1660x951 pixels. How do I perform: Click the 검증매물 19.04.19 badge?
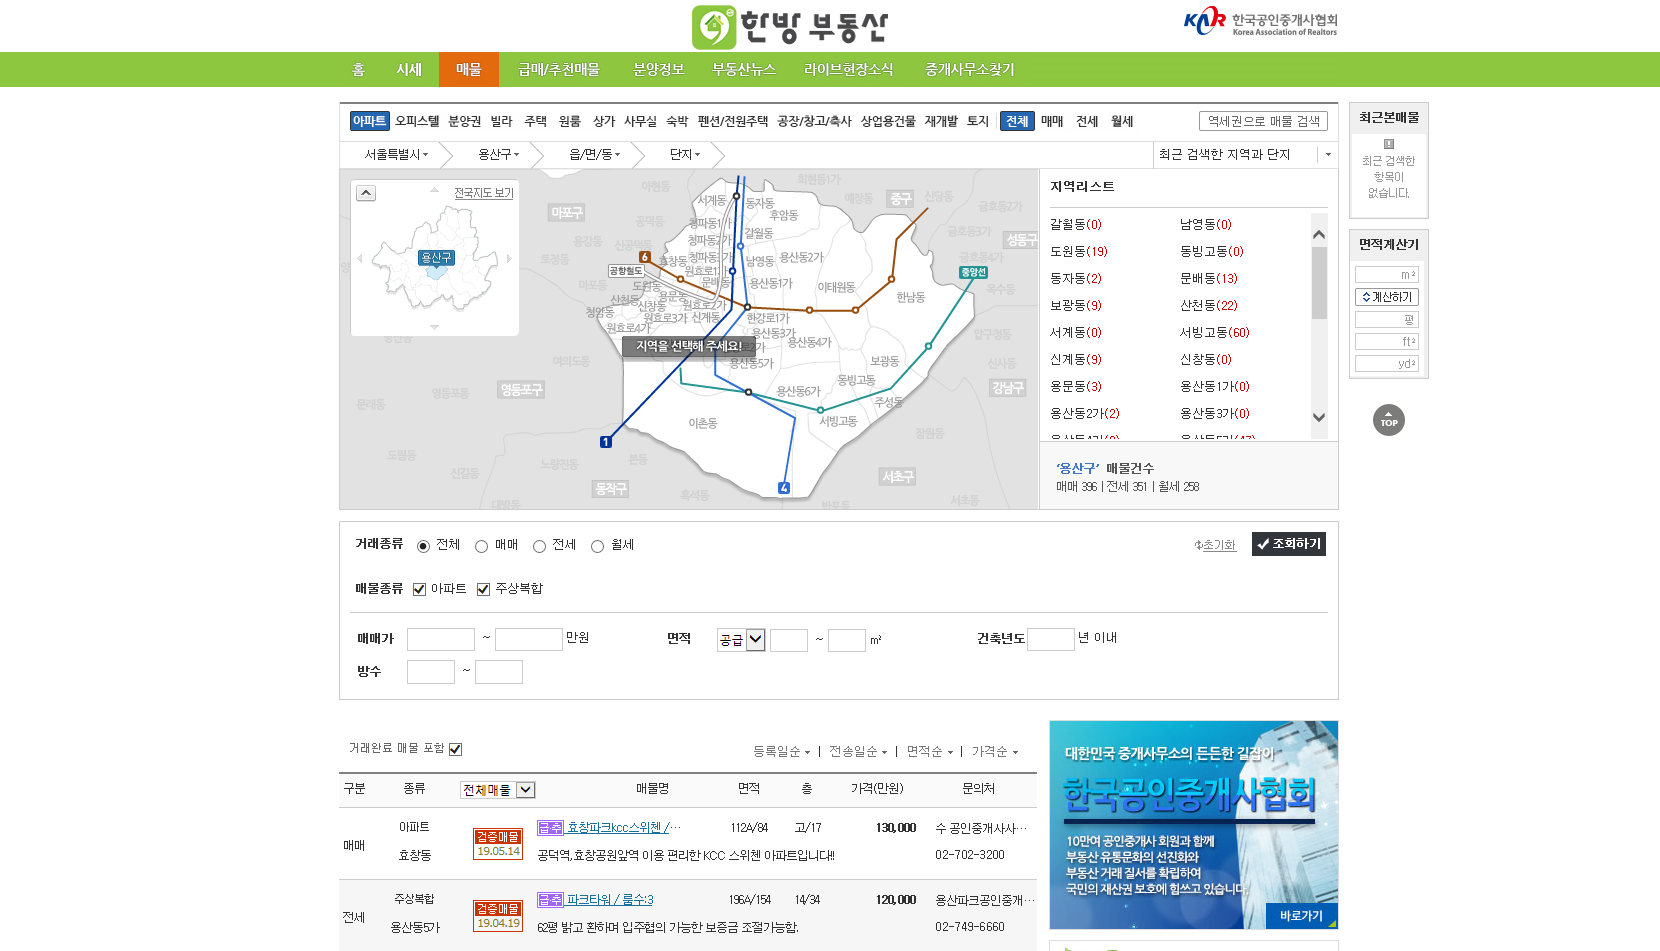(x=498, y=916)
